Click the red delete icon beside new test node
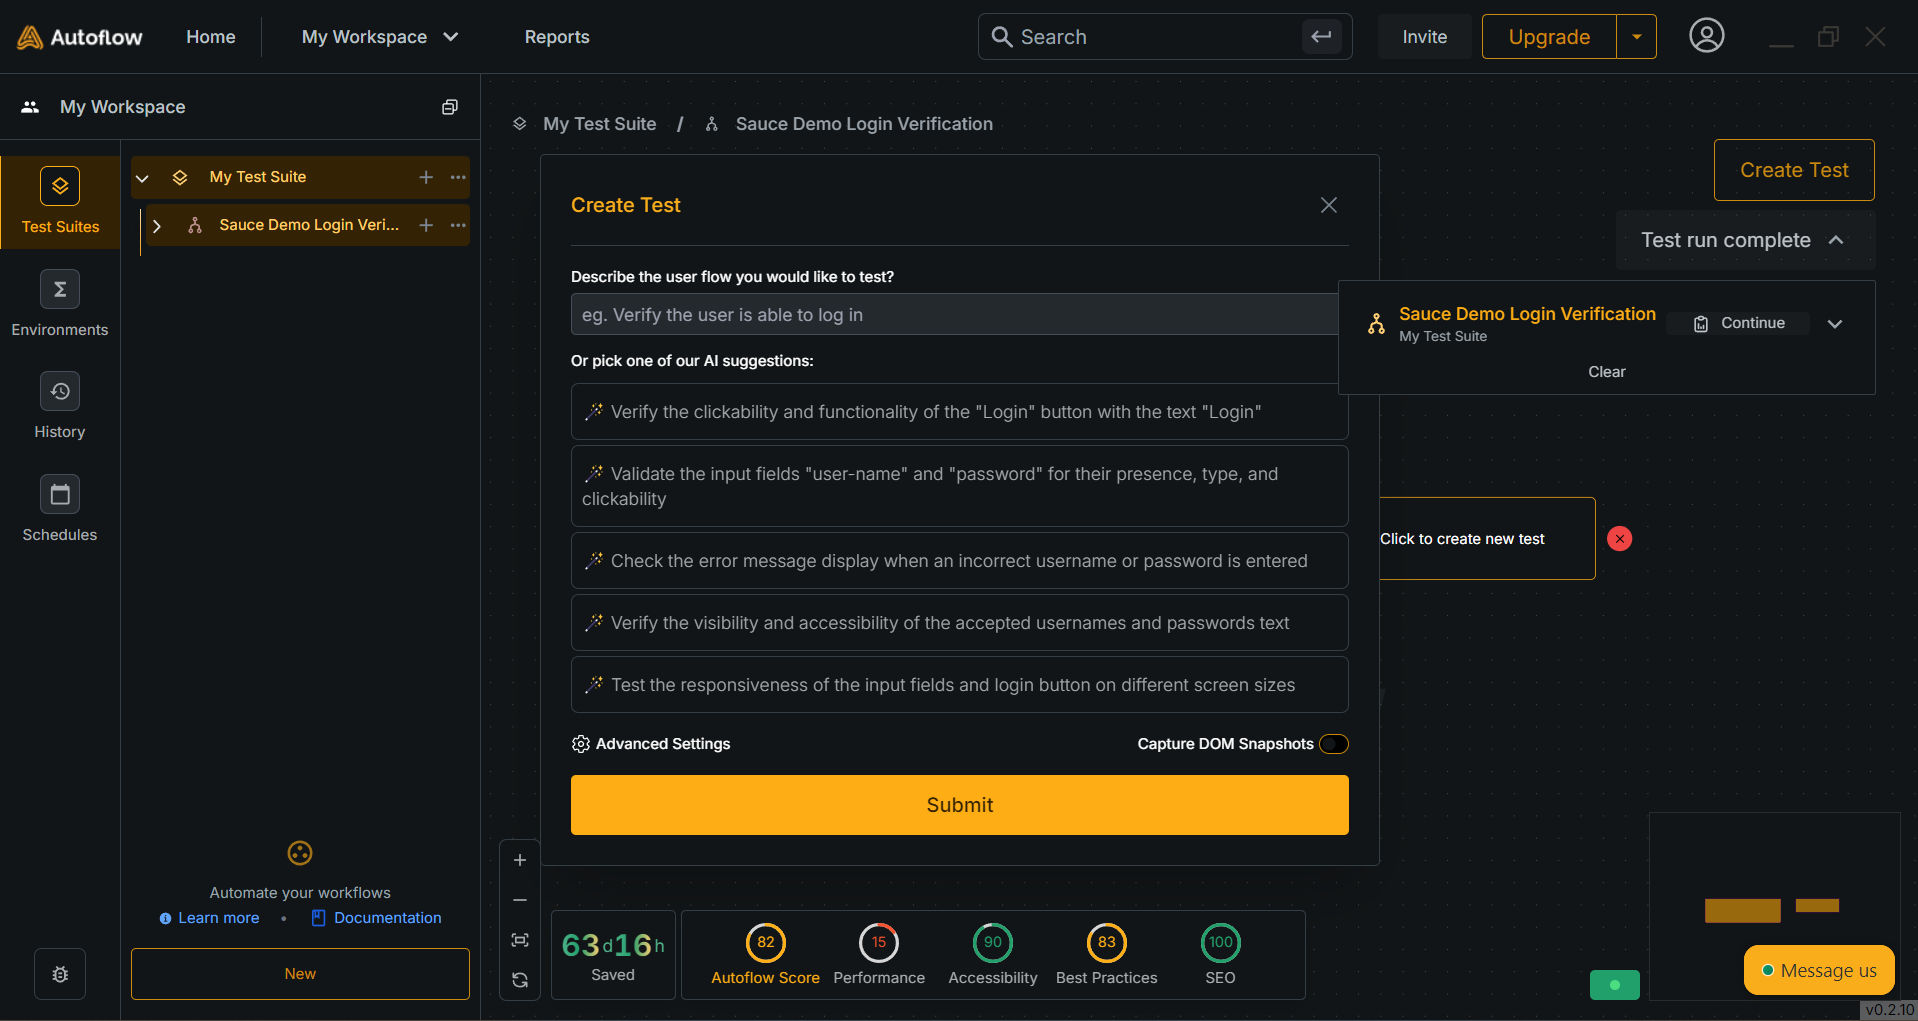Image resolution: width=1918 pixels, height=1021 pixels. coord(1619,539)
